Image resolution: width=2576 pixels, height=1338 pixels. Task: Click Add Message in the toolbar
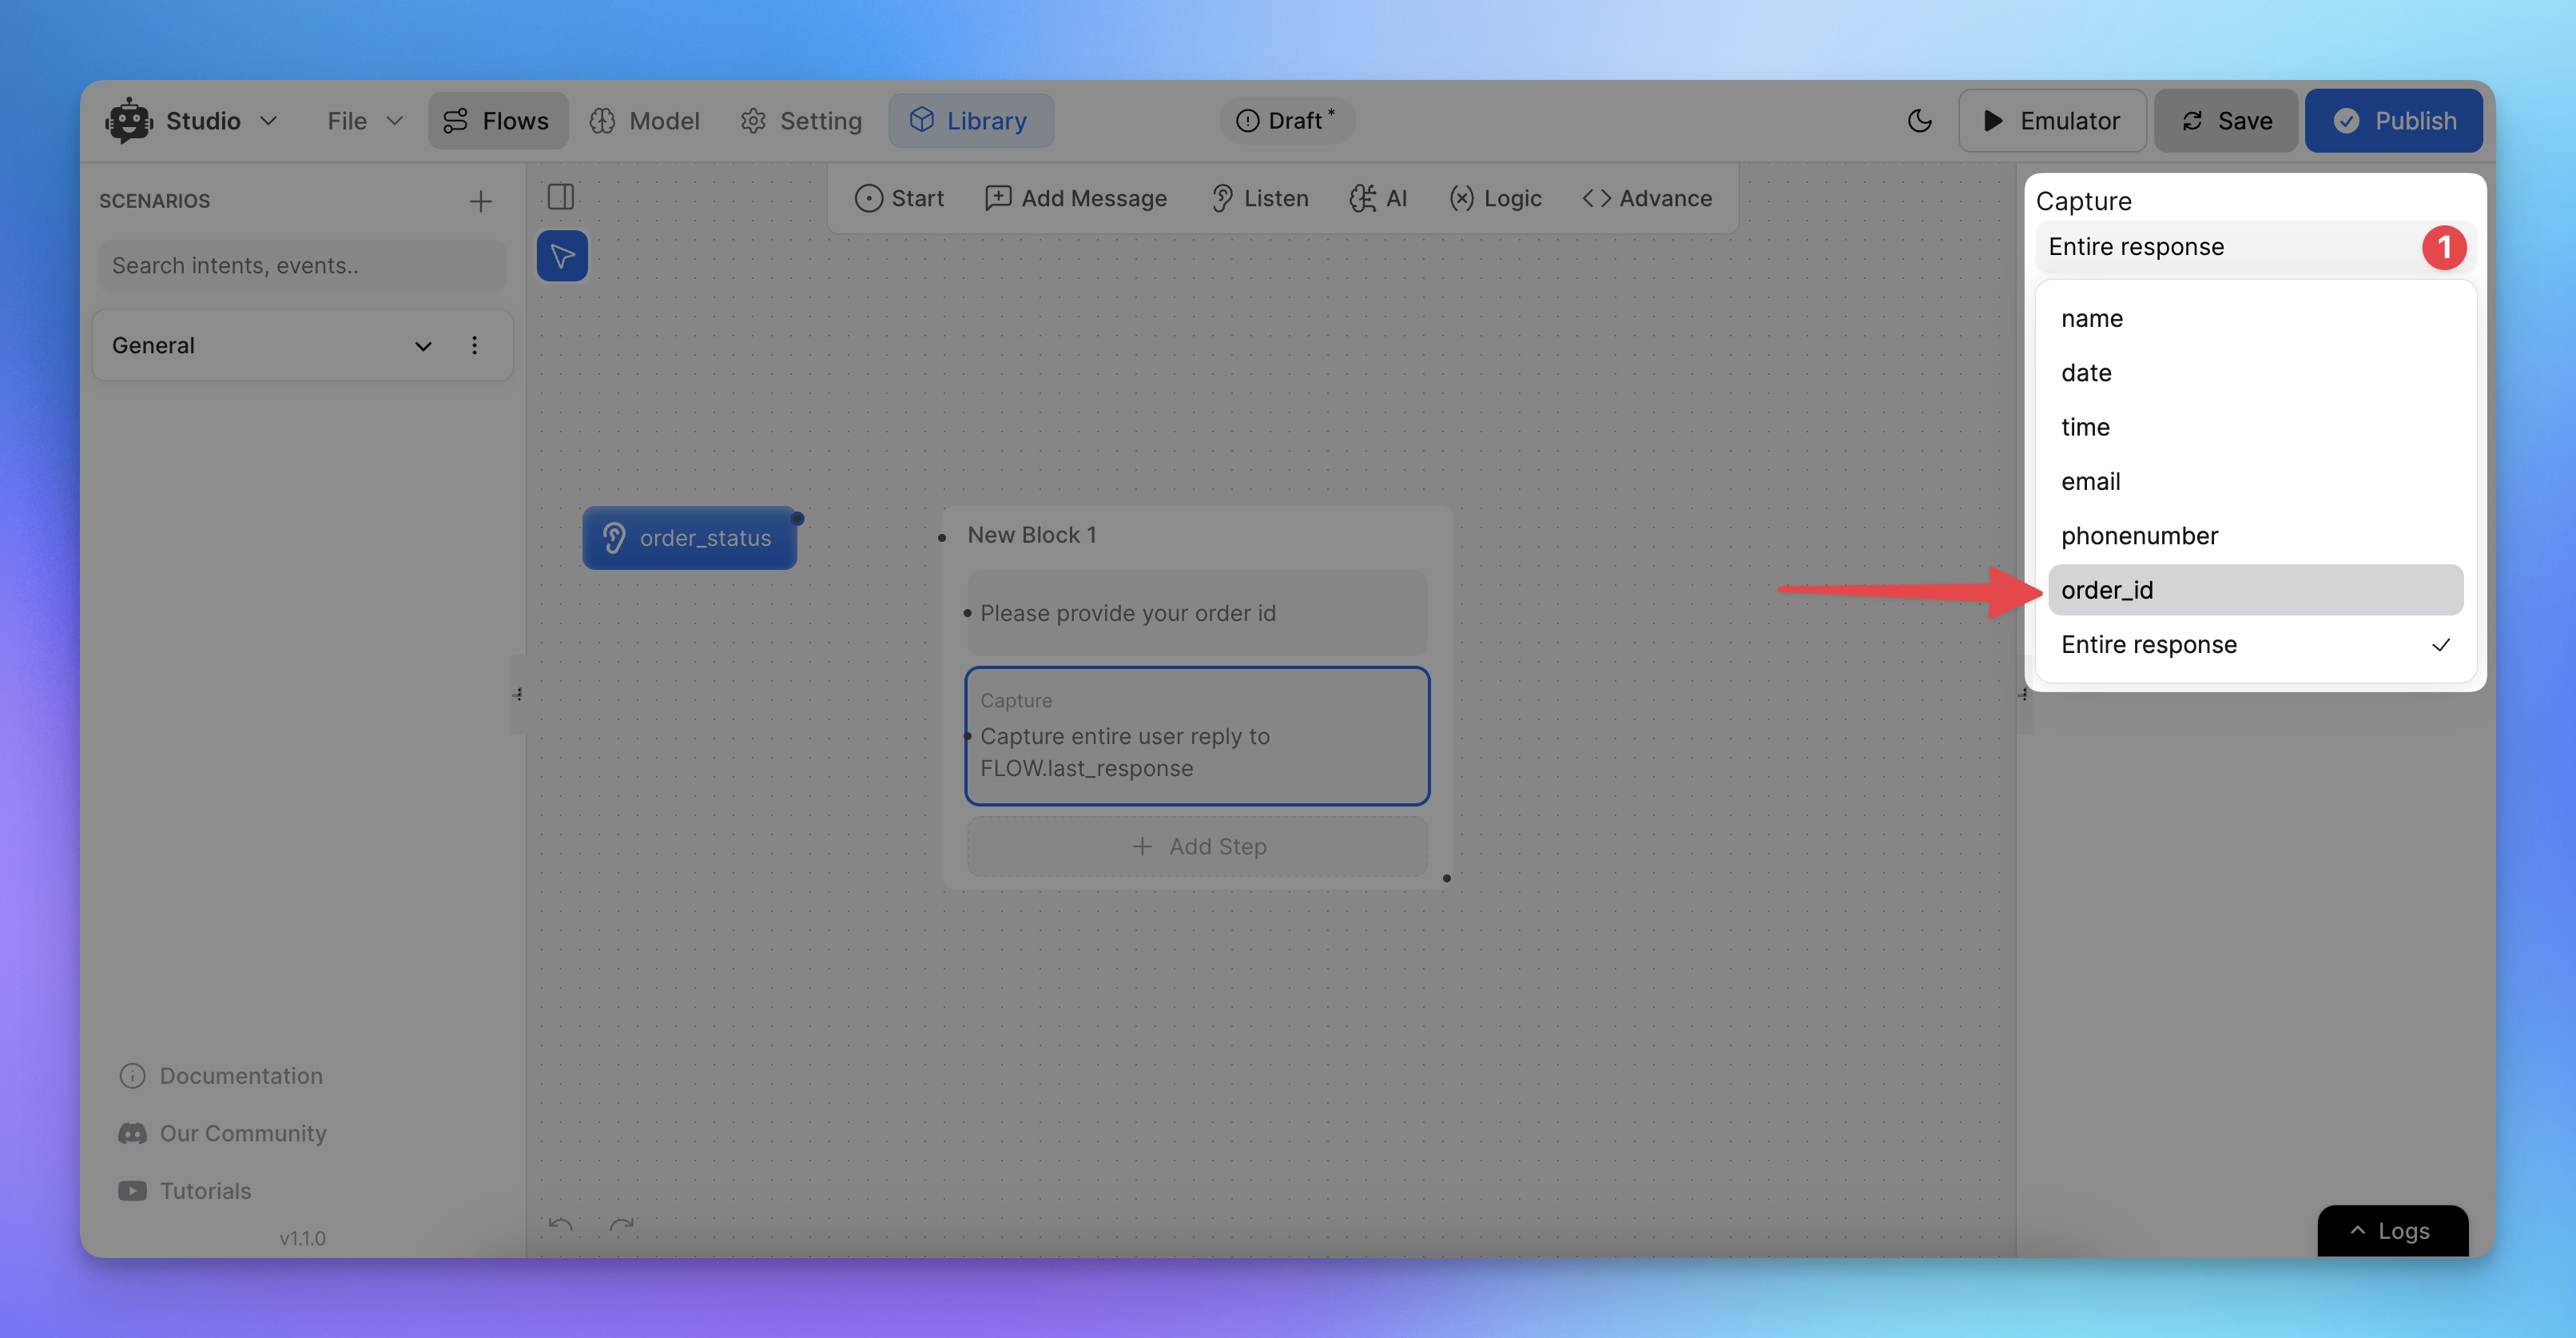(1076, 198)
